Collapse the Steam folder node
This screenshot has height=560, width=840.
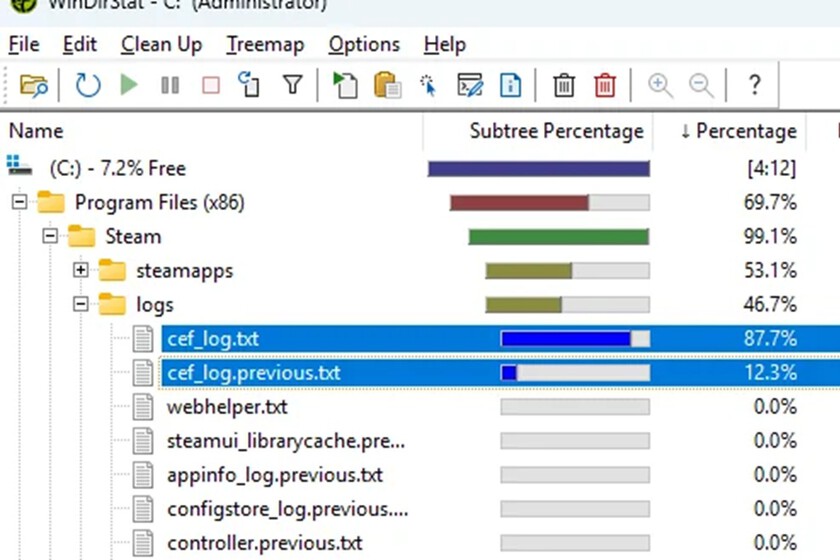pyautogui.click(x=50, y=236)
